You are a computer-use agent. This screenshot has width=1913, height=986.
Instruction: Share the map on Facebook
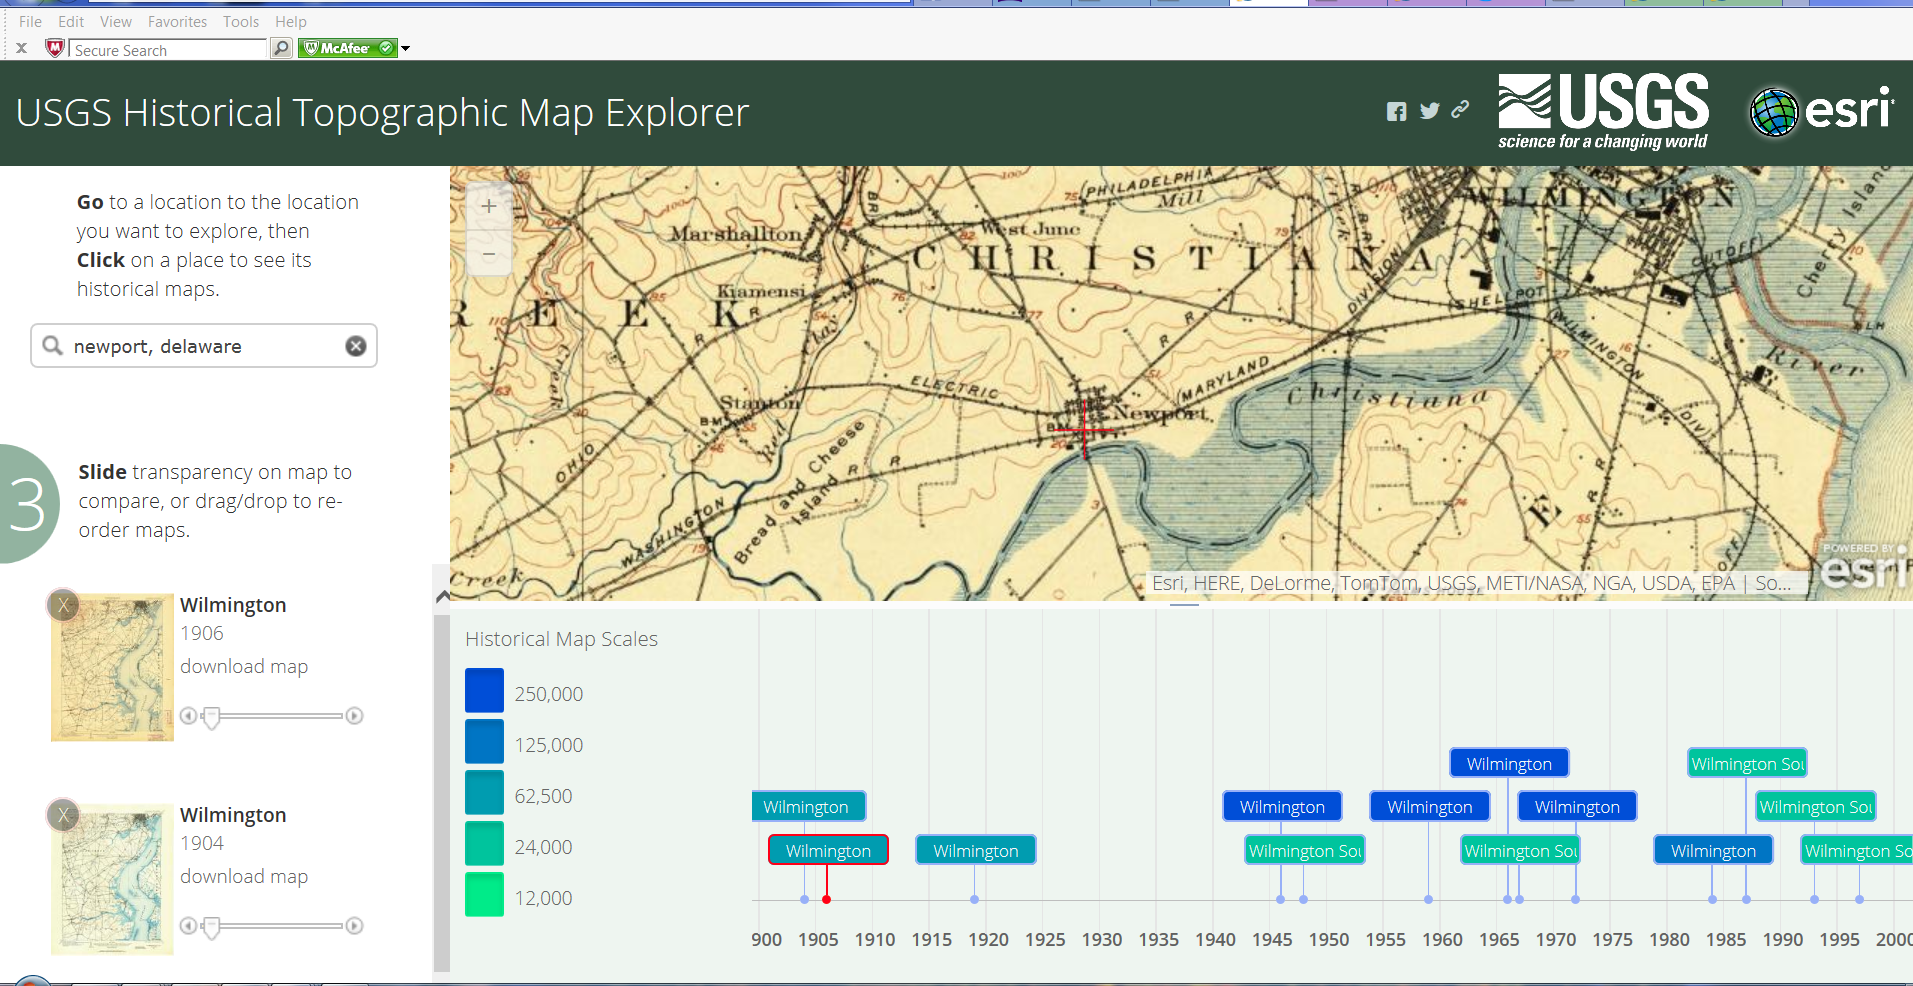[1397, 111]
